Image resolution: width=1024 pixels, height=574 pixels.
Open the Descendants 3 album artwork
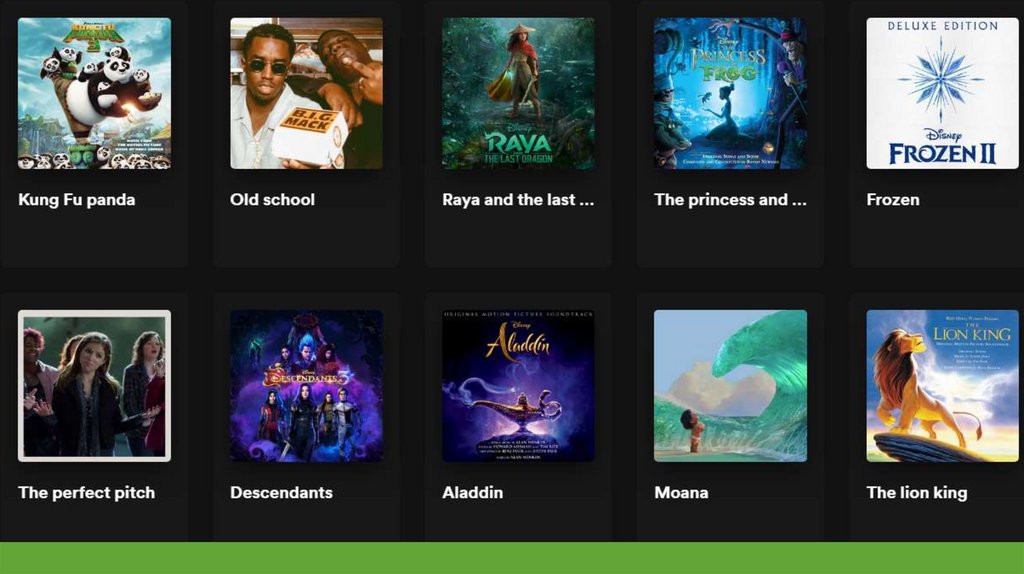(306, 386)
